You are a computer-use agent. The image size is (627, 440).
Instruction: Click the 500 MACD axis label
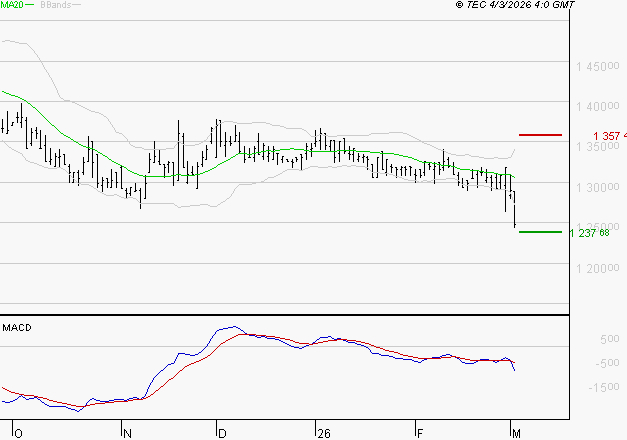[x=610, y=339]
